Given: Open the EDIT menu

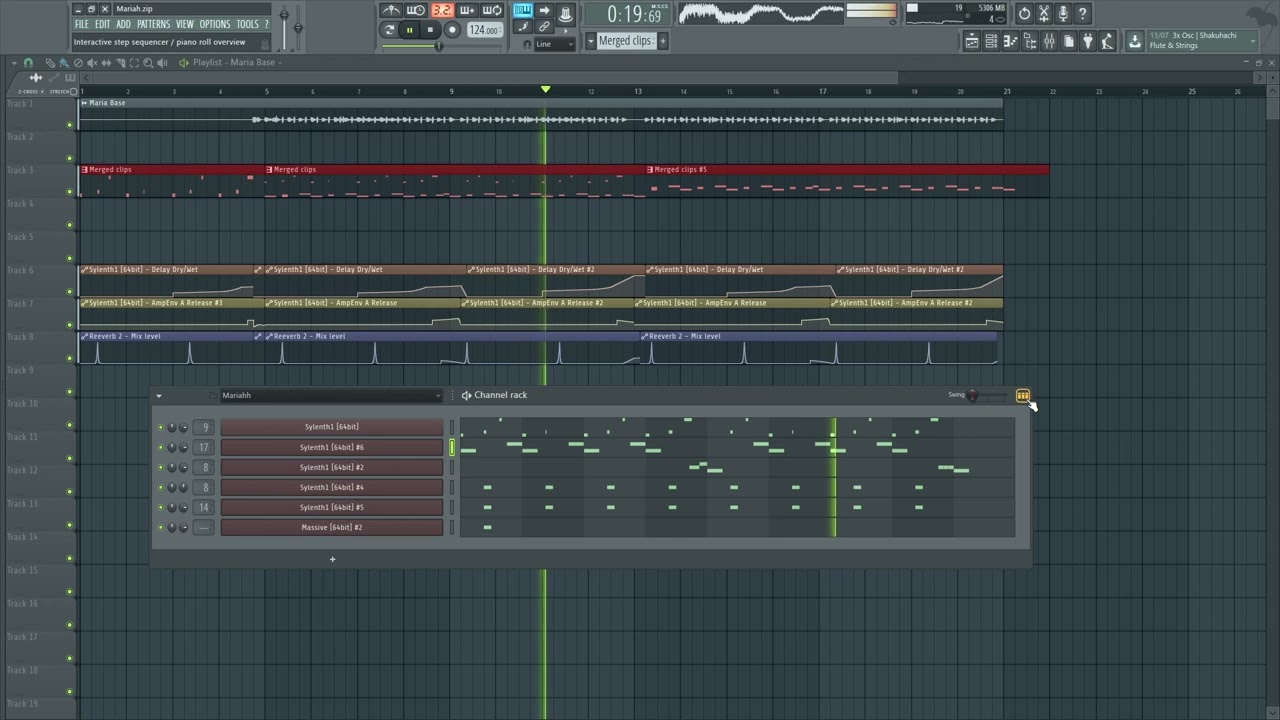Looking at the screenshot, I should point(103,24).
